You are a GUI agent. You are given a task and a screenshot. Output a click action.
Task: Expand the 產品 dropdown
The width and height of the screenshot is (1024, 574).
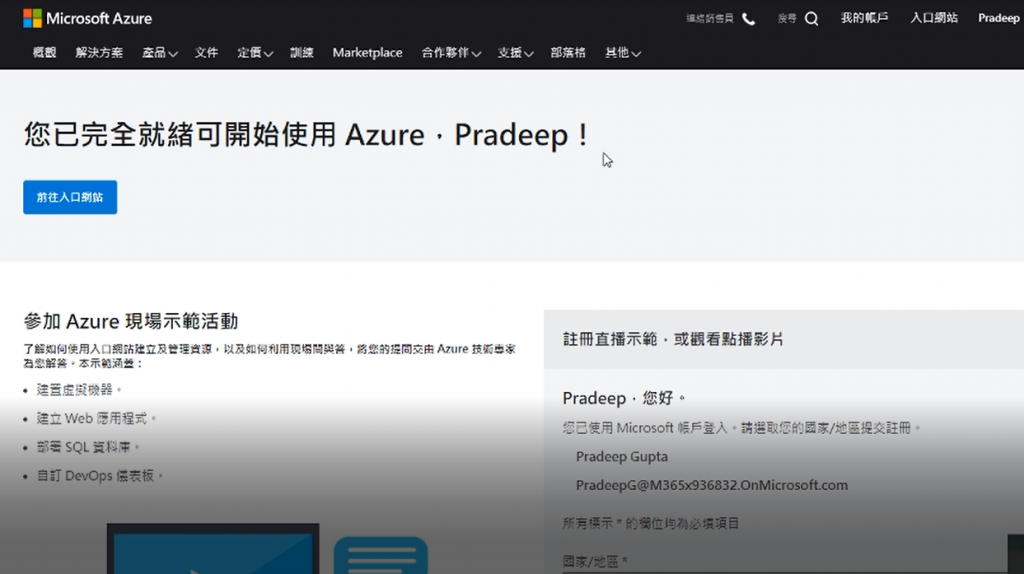tap(160, 53)
